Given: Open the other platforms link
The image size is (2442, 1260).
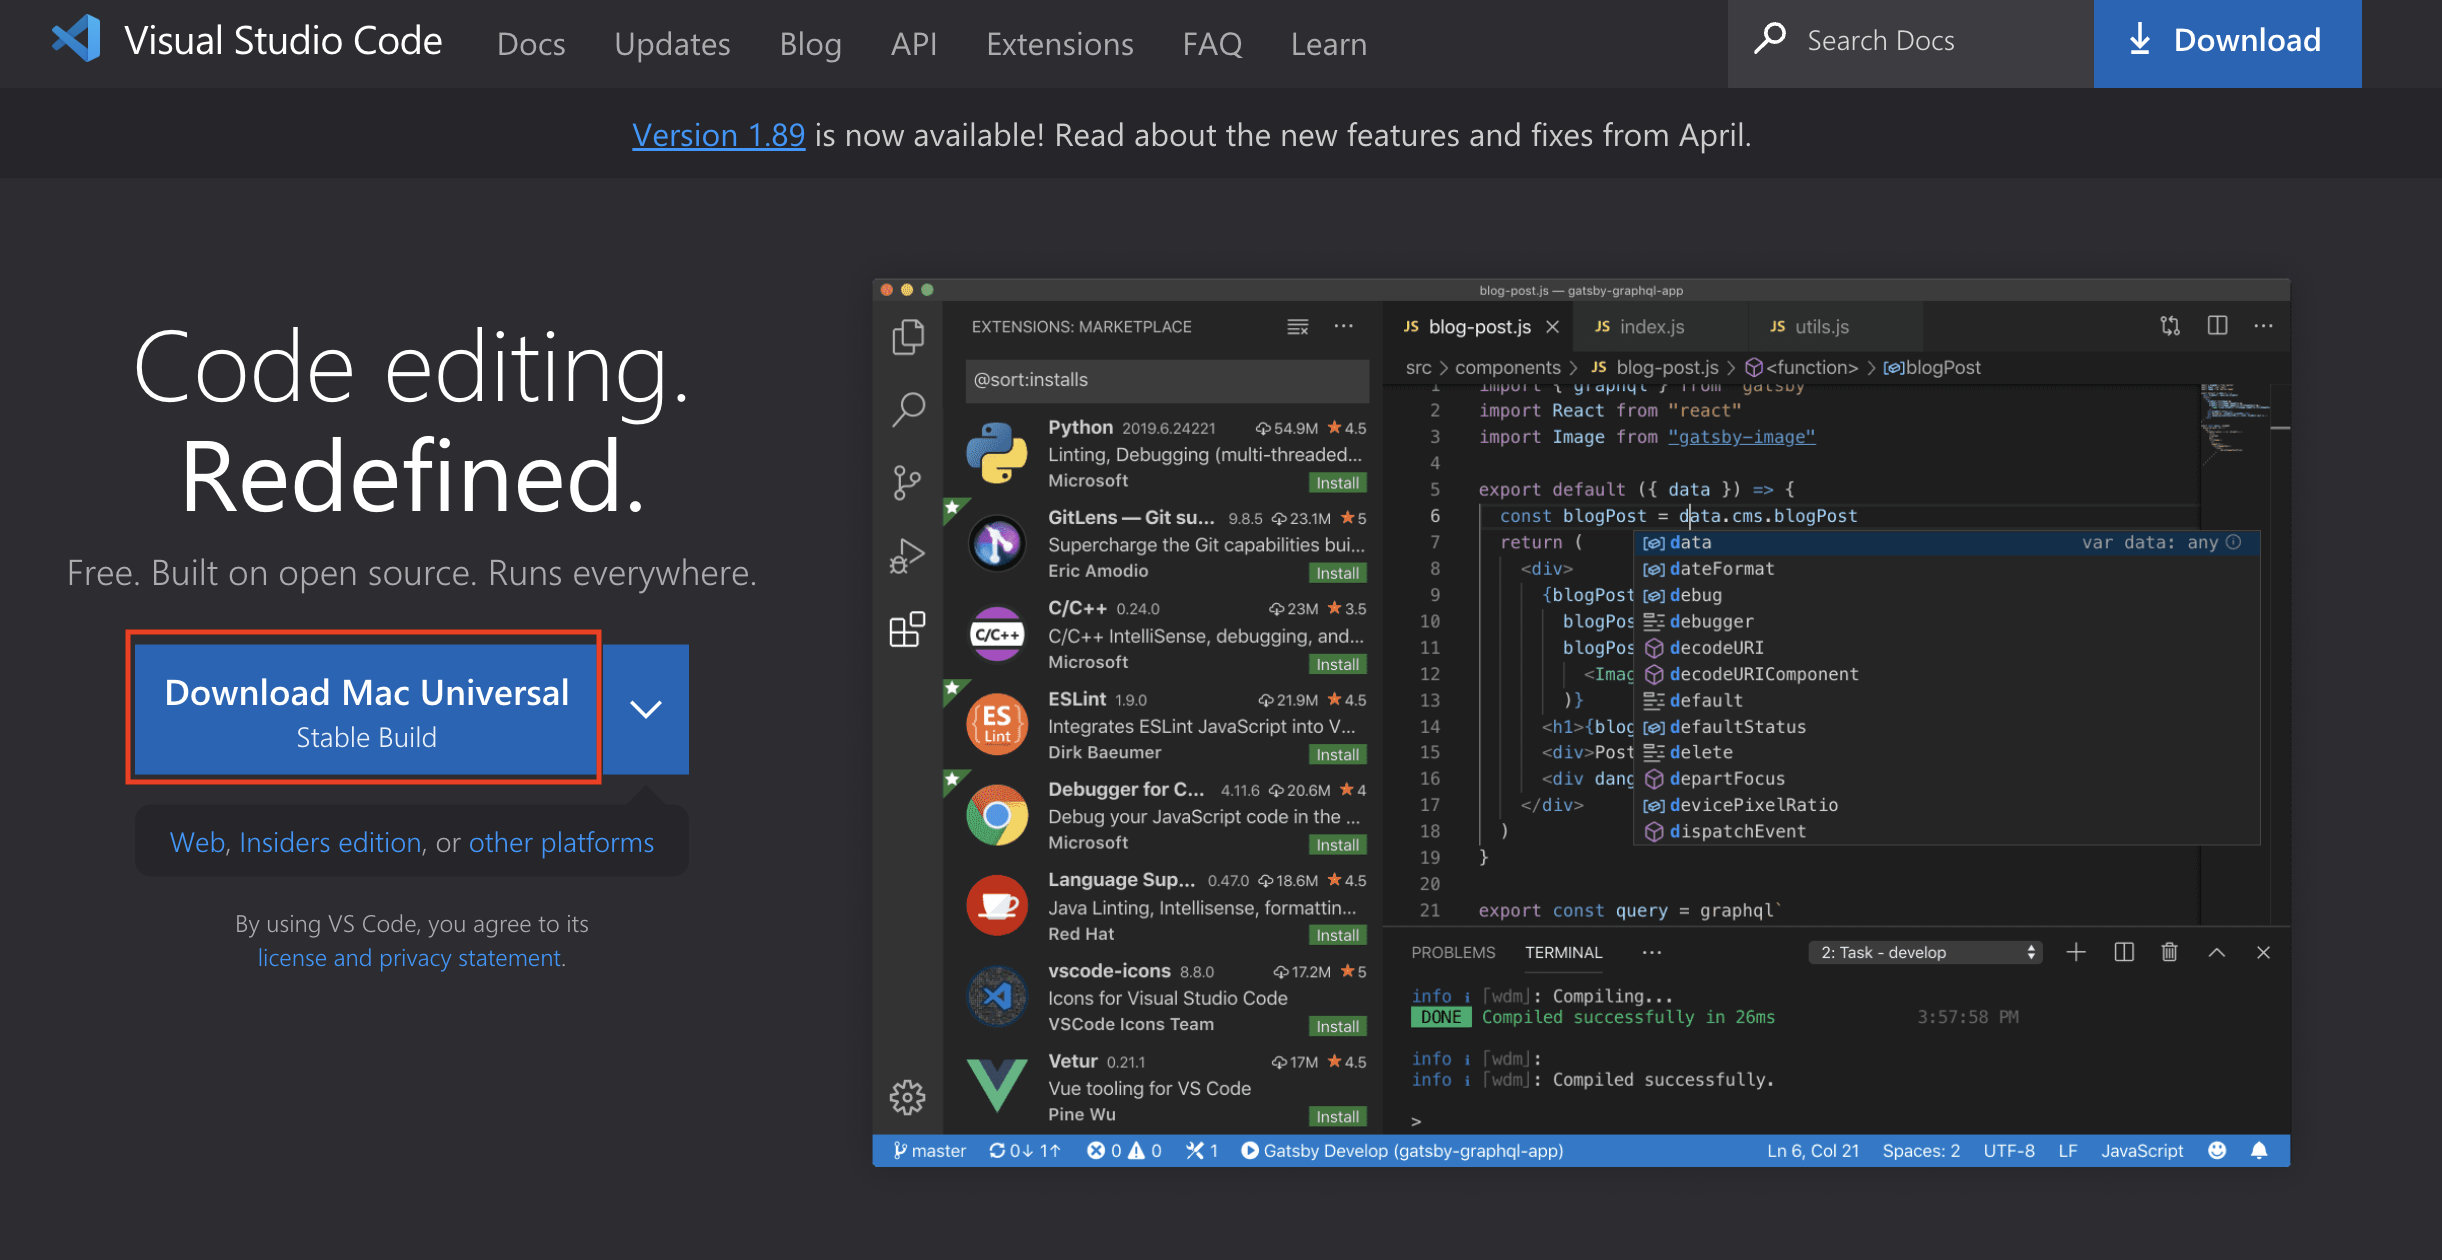Looking at the screenshot, I should [561, 842].
